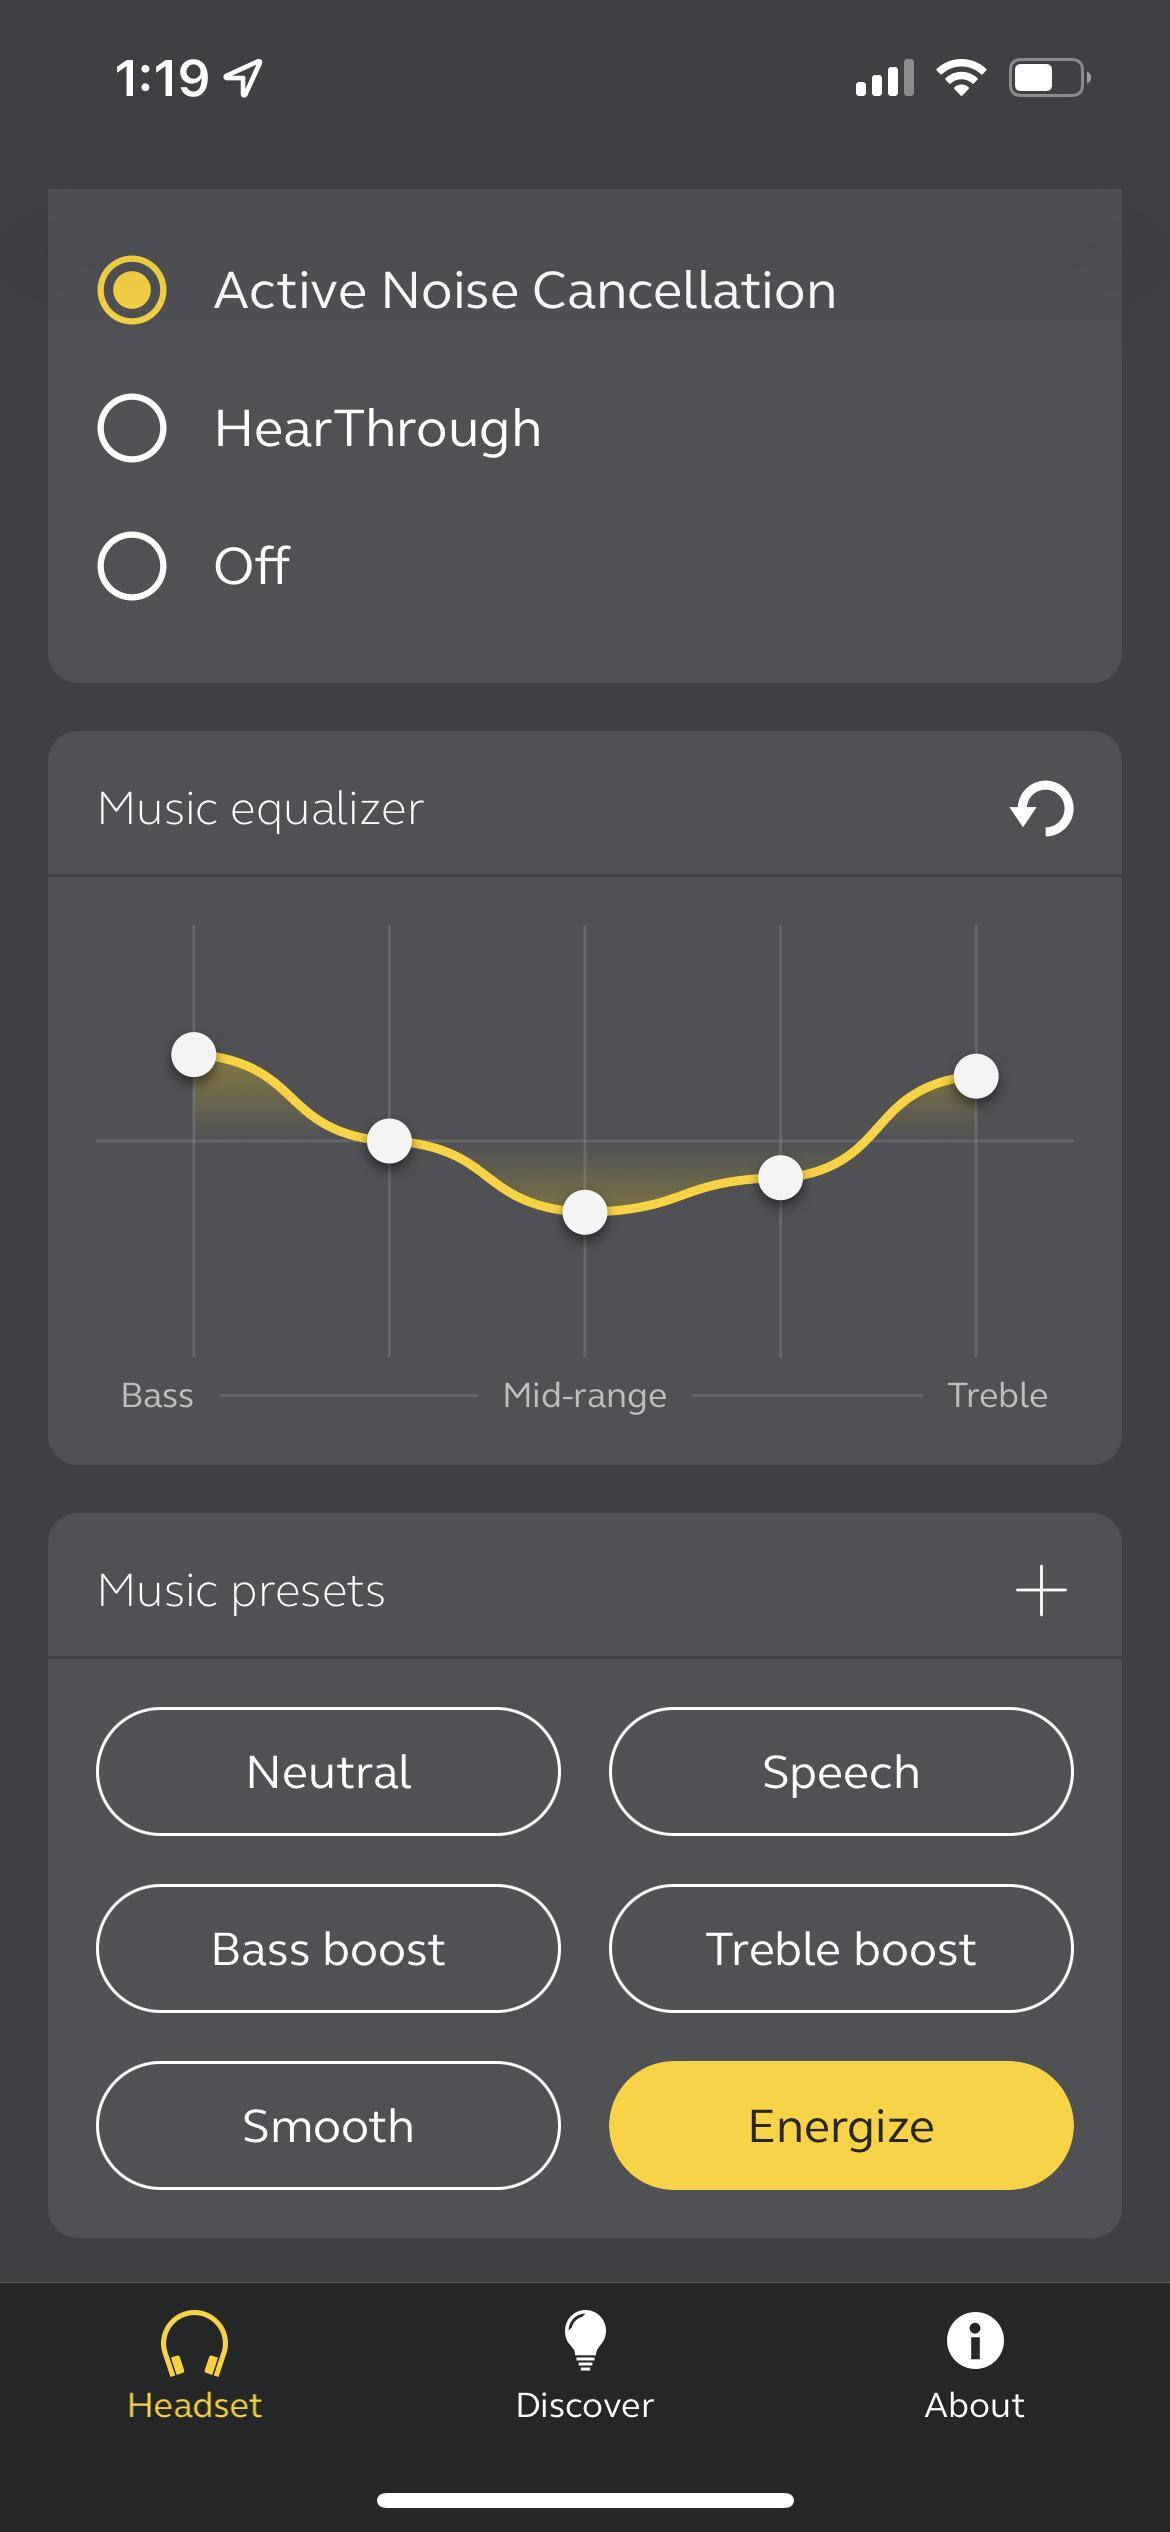Click the fourth equalizer band handle
Viewport: 1170px width, 2532px height.
point(780,1178)
